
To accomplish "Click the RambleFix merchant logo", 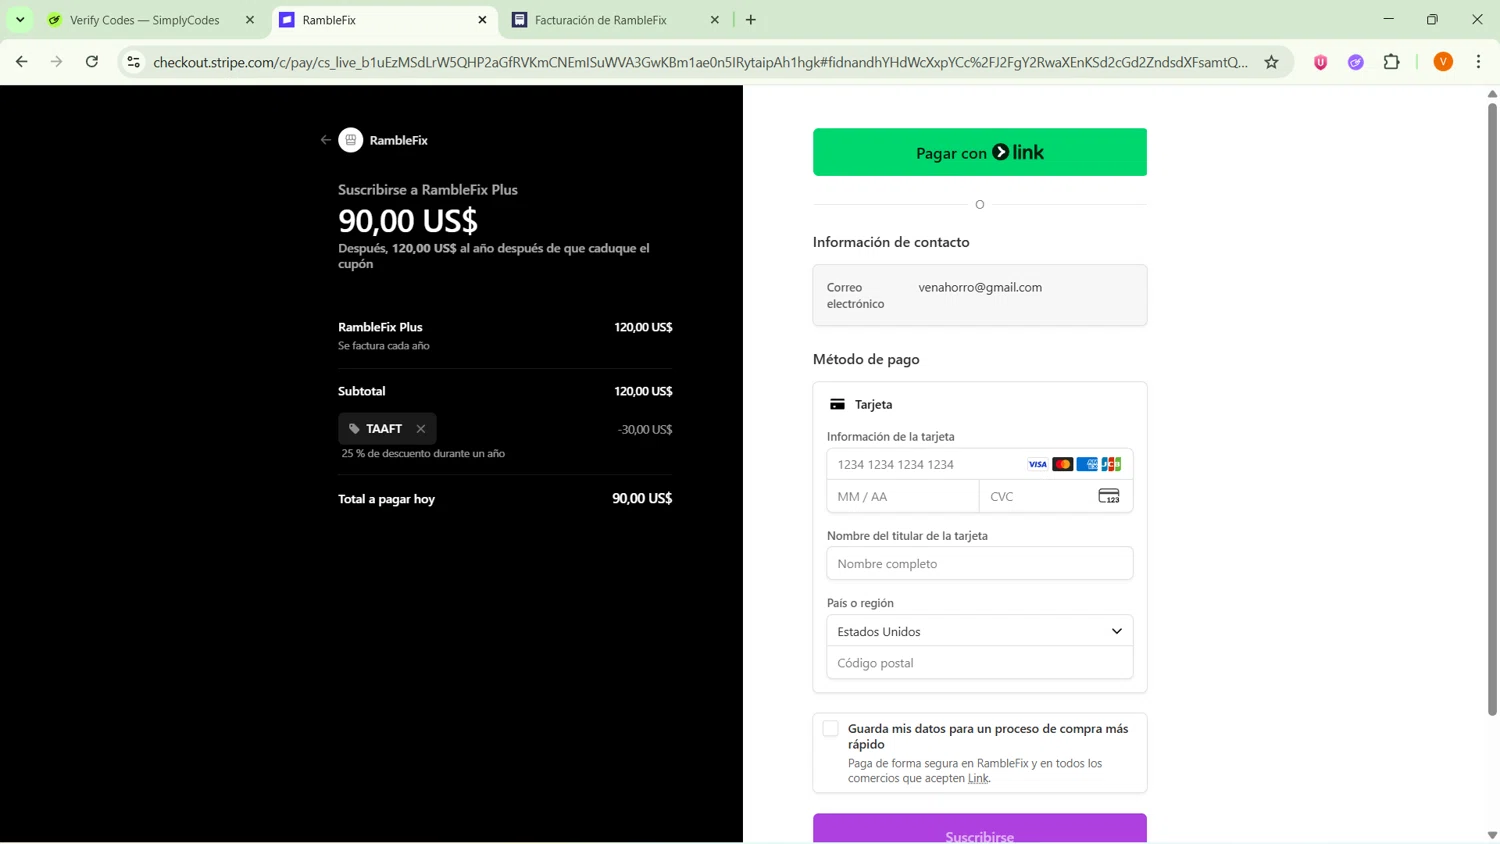I will [350, 140].
